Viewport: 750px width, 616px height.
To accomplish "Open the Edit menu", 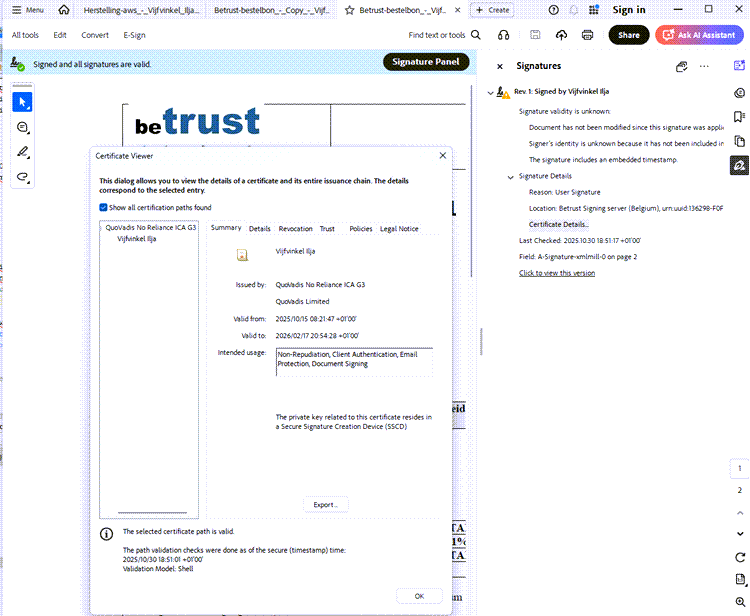I will pyautogui.click(x=60, y=35).
